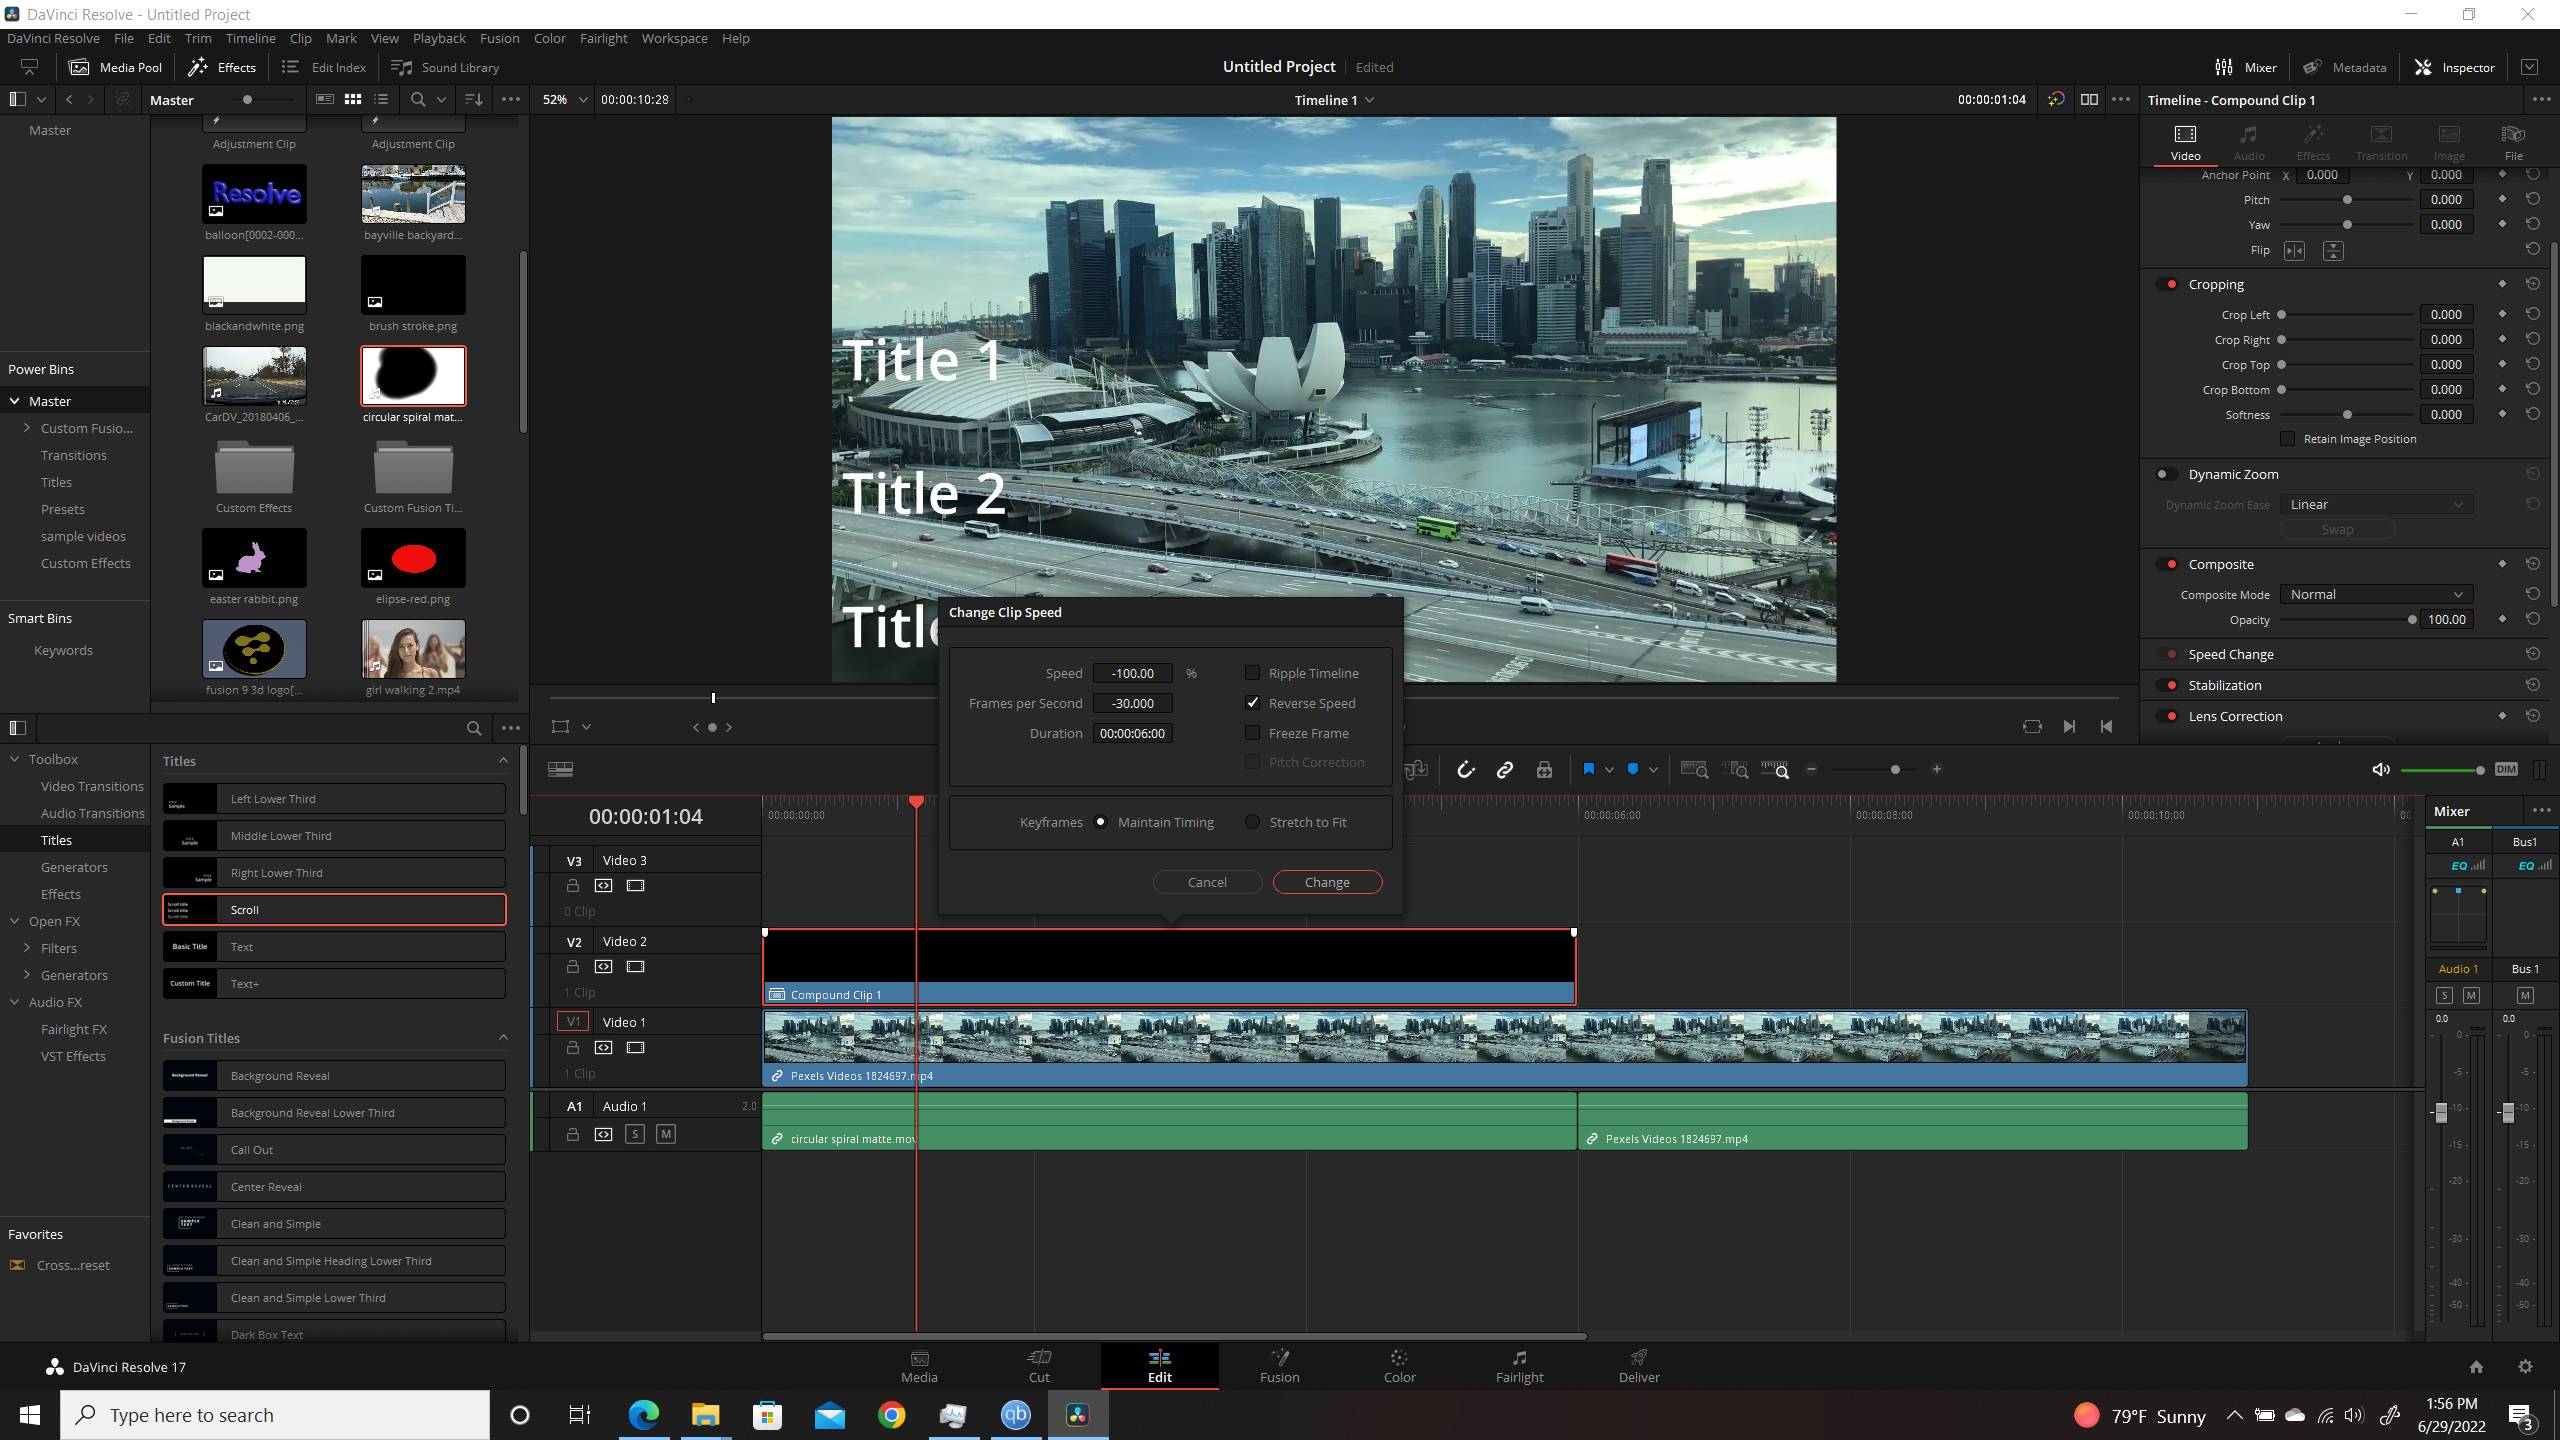Click the Inspector panel icon top right
2560x1440 pixels.
tap(2423, 67)
